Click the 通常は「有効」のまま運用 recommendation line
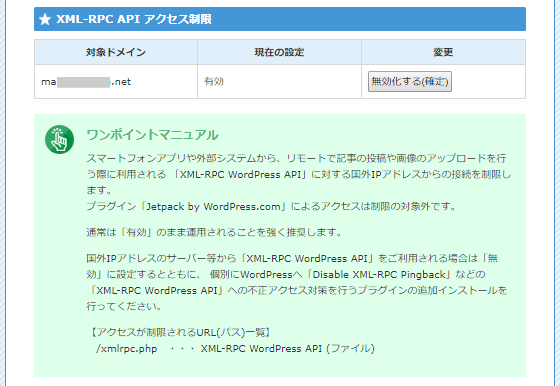The image size is (560, 386). pyautogui.click(x=214, y=232)
